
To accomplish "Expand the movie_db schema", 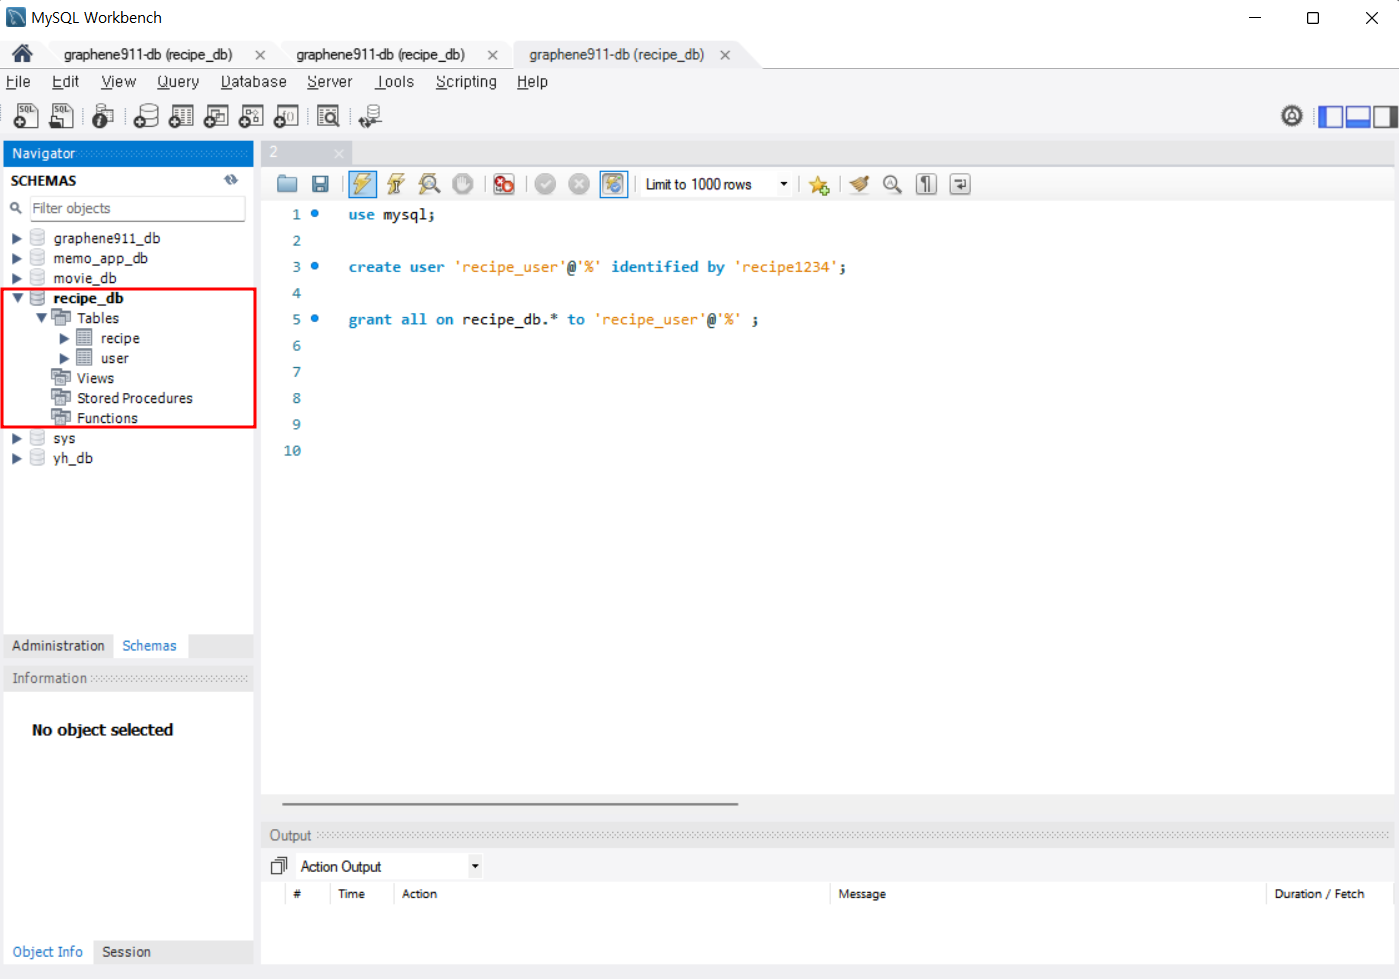I will point(17,278).
